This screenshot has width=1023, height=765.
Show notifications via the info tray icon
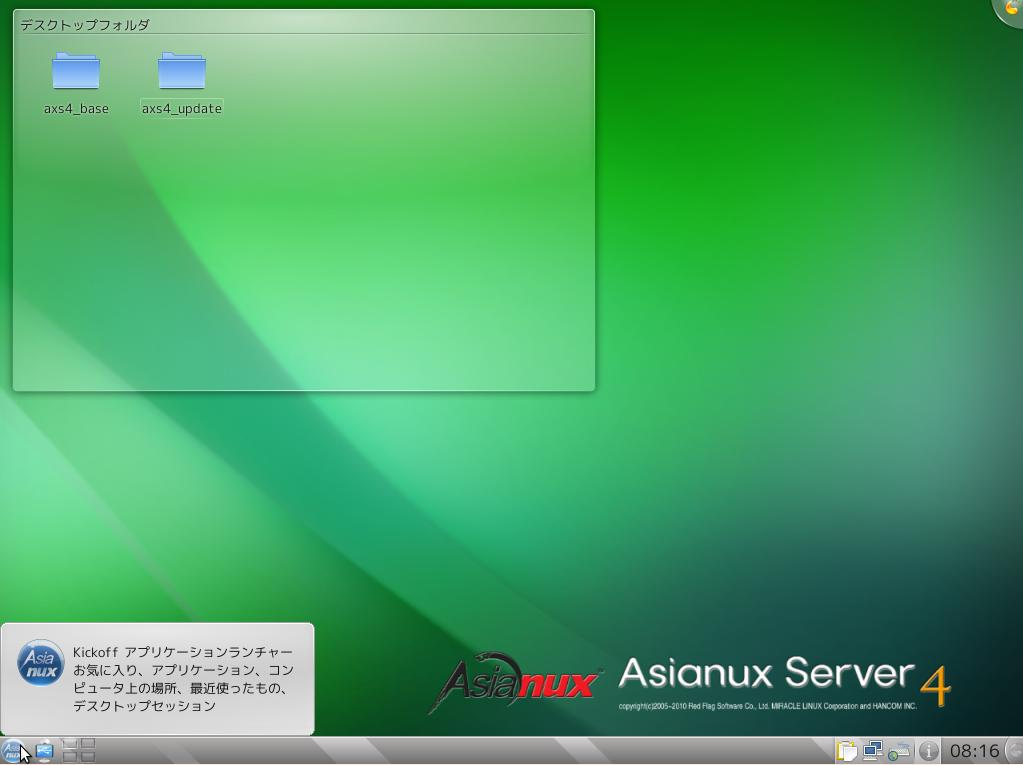point(928,751)
